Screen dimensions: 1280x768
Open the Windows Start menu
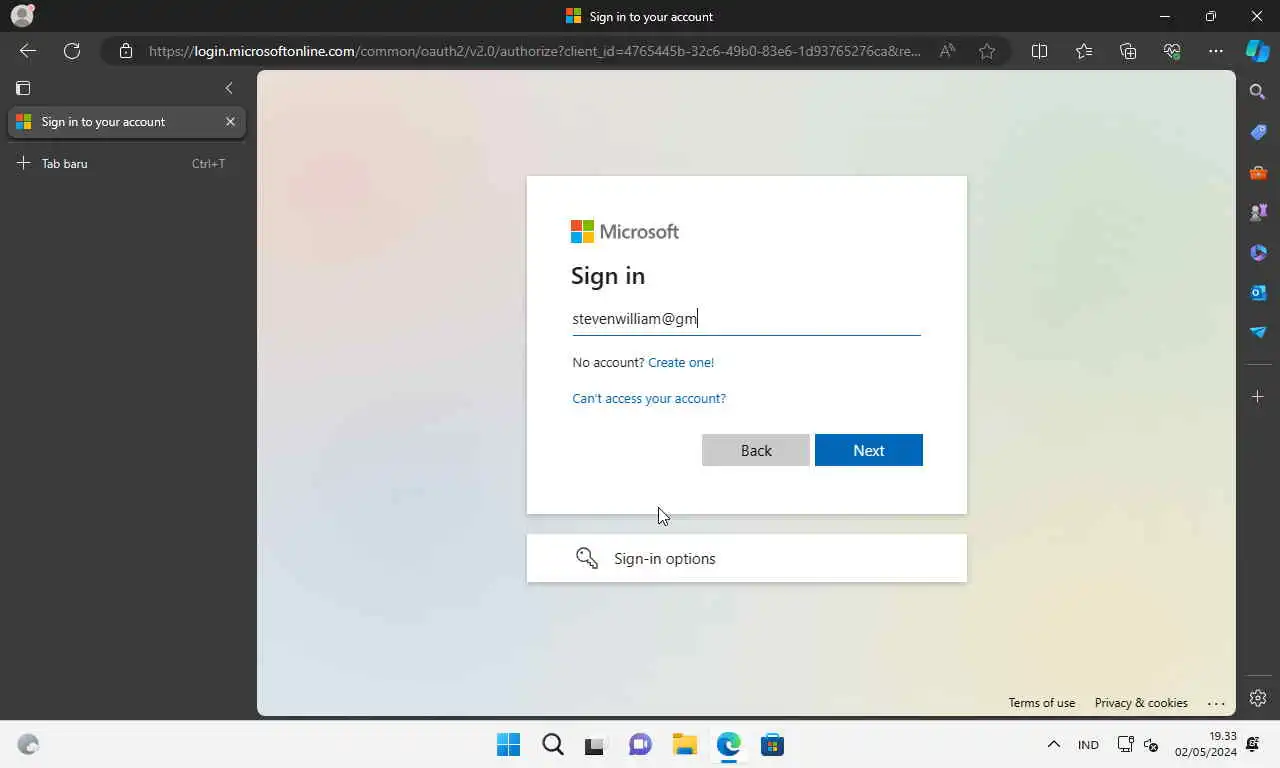click(x=508, y=745)
